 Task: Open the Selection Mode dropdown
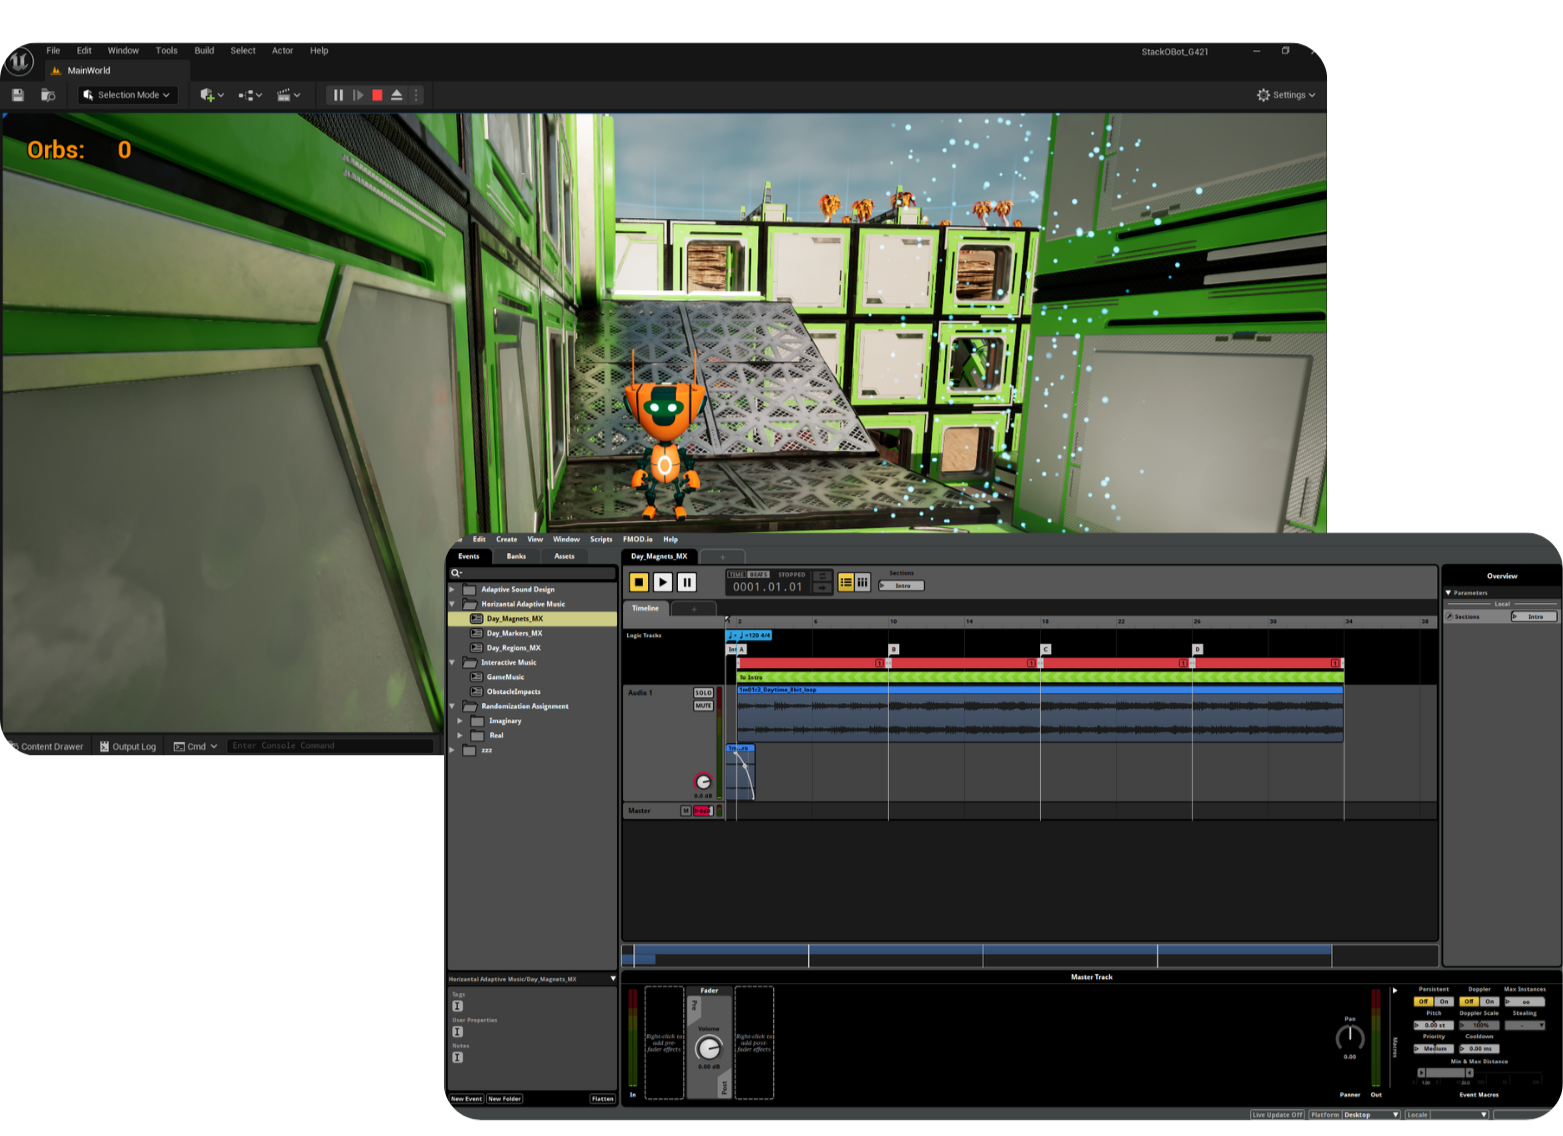tap(127, 95)
